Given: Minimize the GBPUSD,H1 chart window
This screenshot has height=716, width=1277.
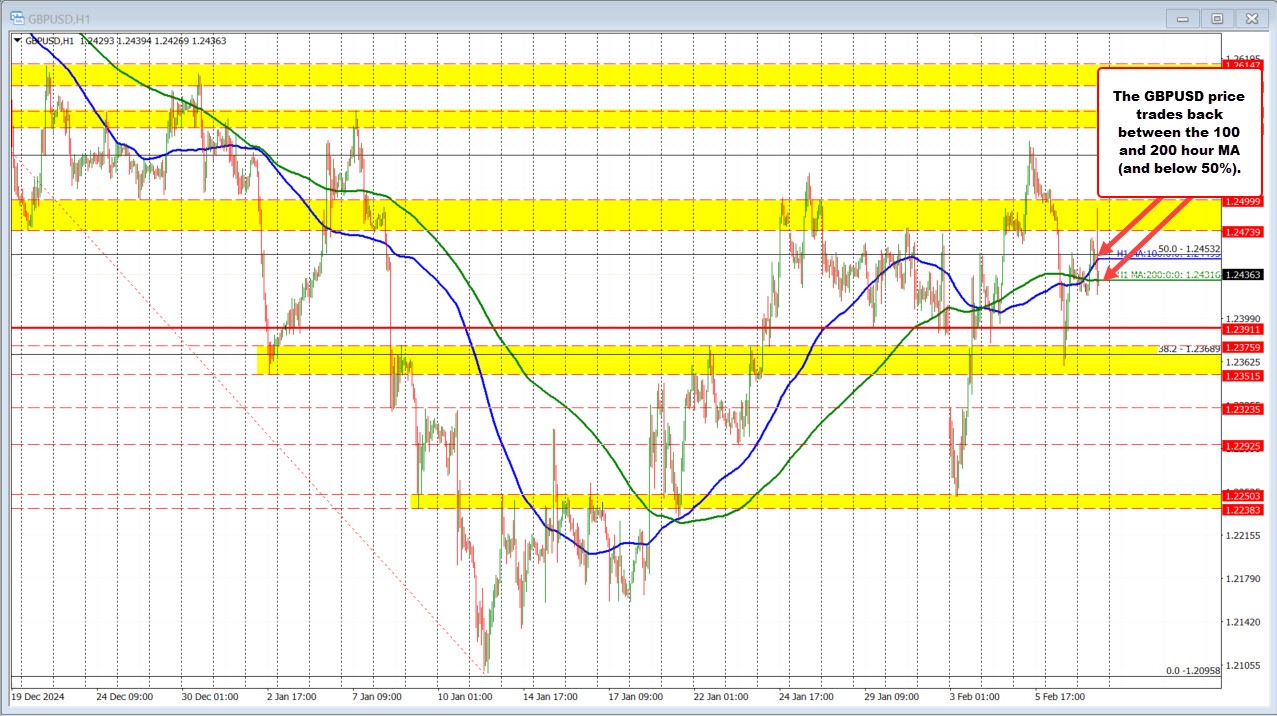Looking at the screenshot, I should coord(1181,18).
